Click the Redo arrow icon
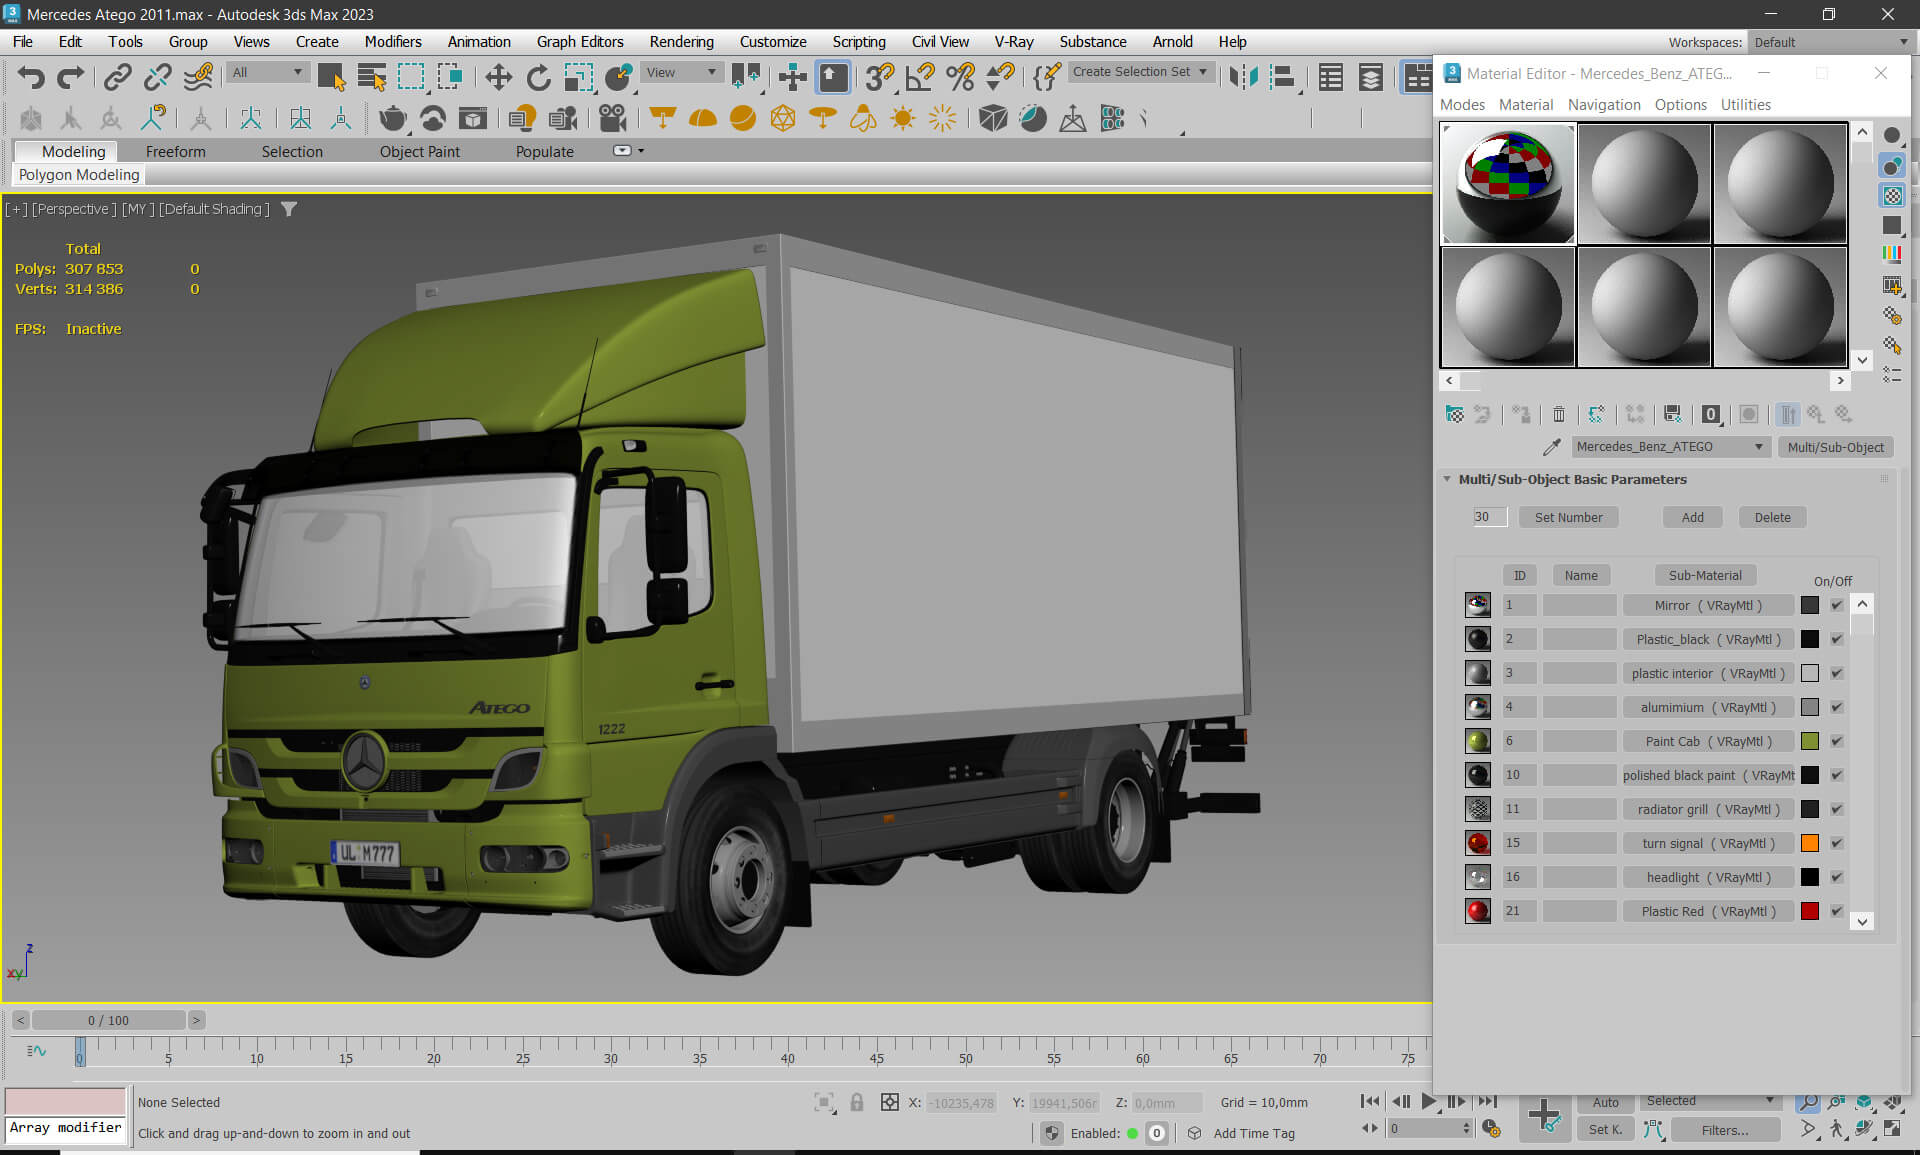Screen dimensions: 1920x1155 click(70, 77)
